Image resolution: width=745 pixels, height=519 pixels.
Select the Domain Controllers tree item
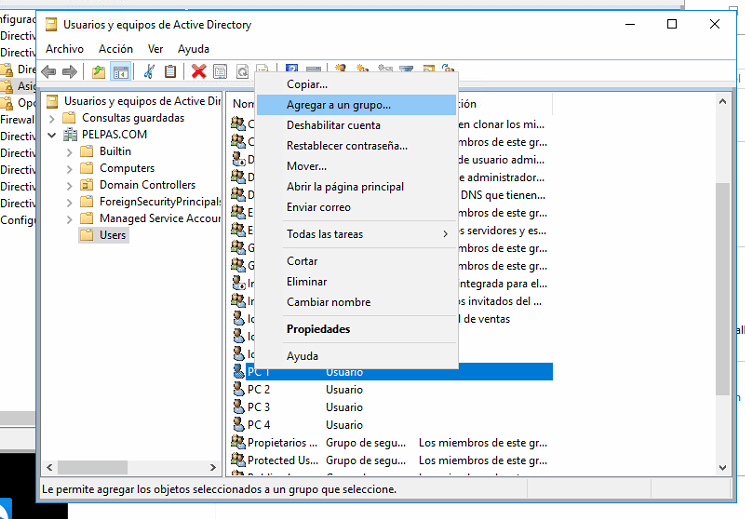(x=147, y=185)
